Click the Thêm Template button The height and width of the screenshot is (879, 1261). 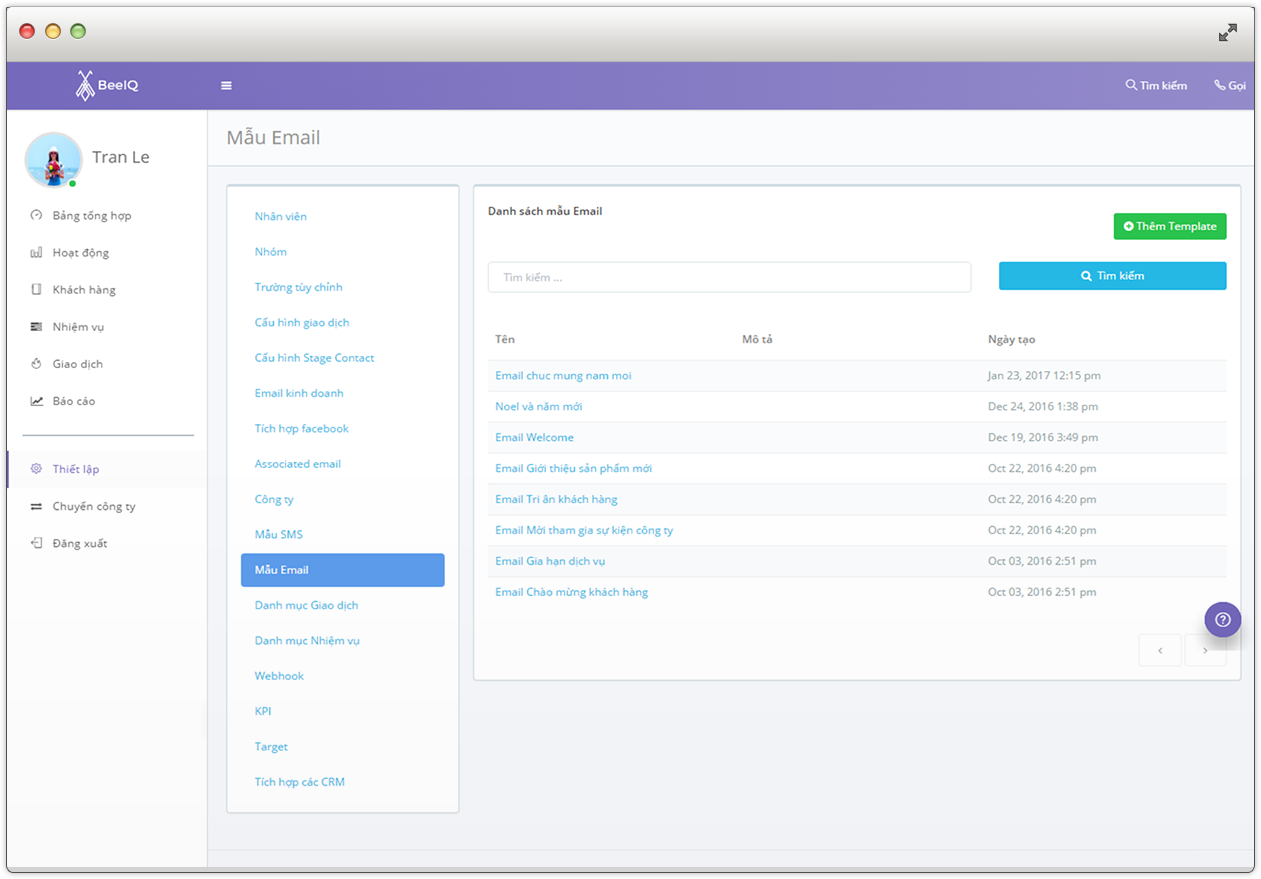click(1169, 227)
